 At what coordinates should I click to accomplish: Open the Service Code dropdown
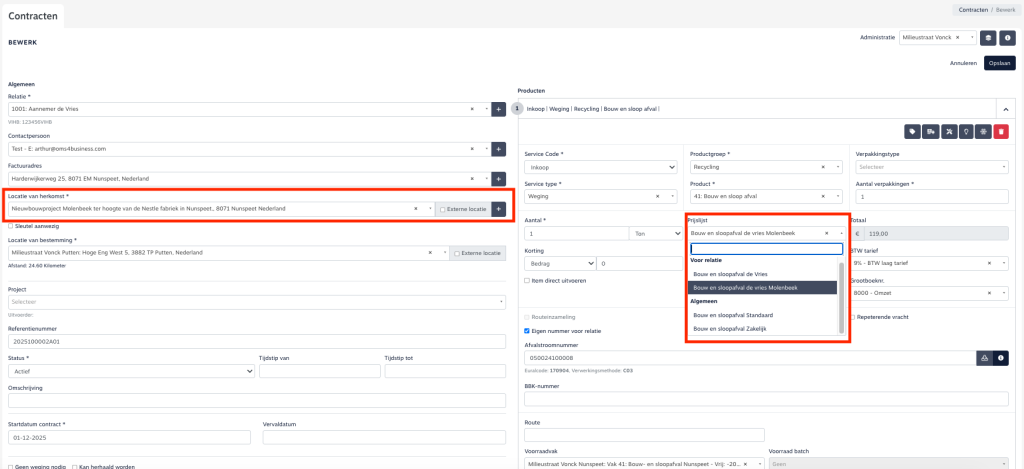tap(600, 167)
